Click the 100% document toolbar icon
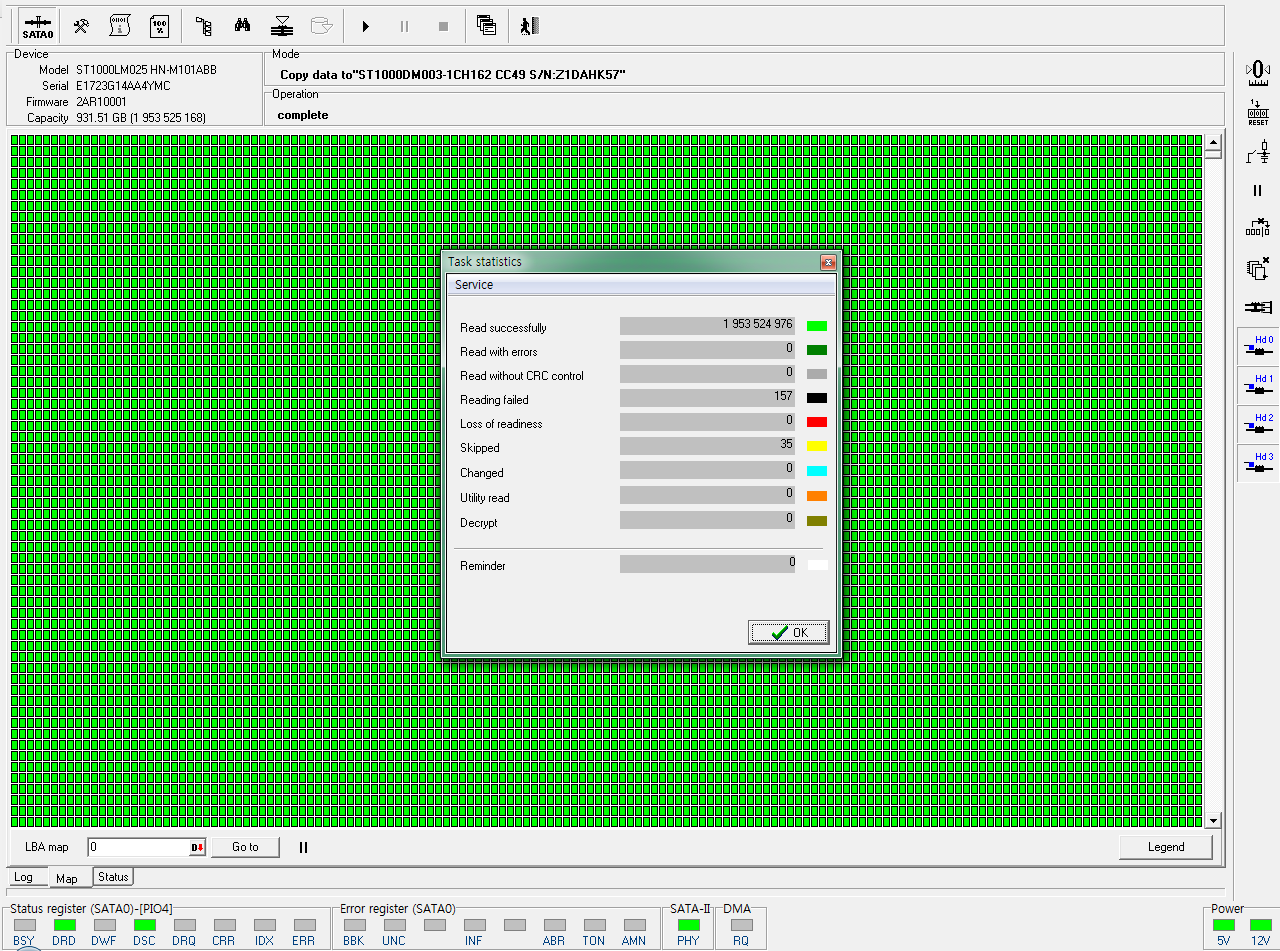Screen dimensions: 1280x951 [x=158, y=26]
